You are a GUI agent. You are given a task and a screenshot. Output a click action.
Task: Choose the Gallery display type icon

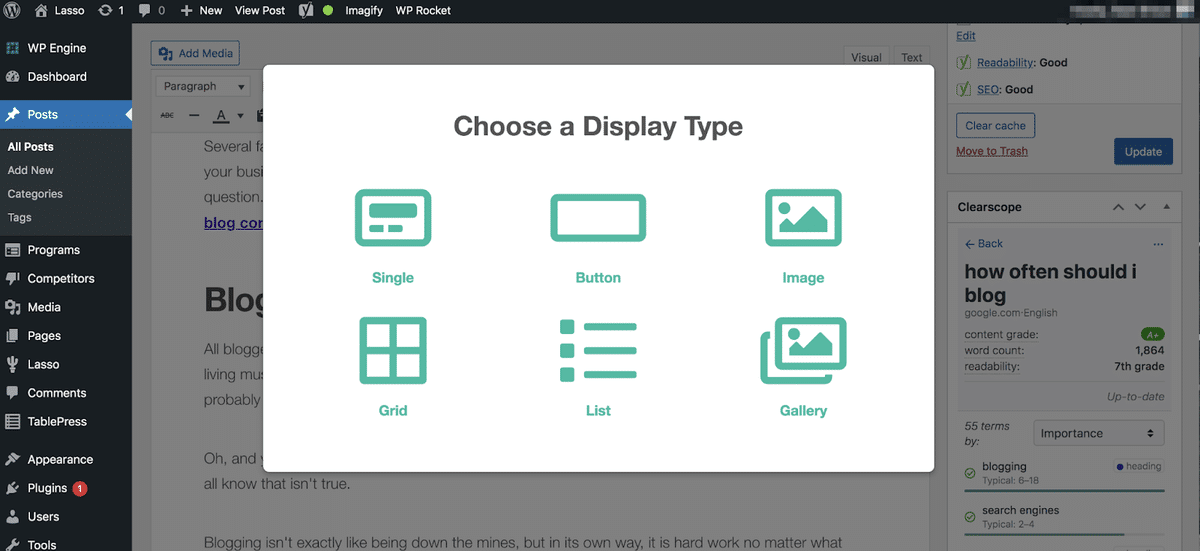click(803, 350)
